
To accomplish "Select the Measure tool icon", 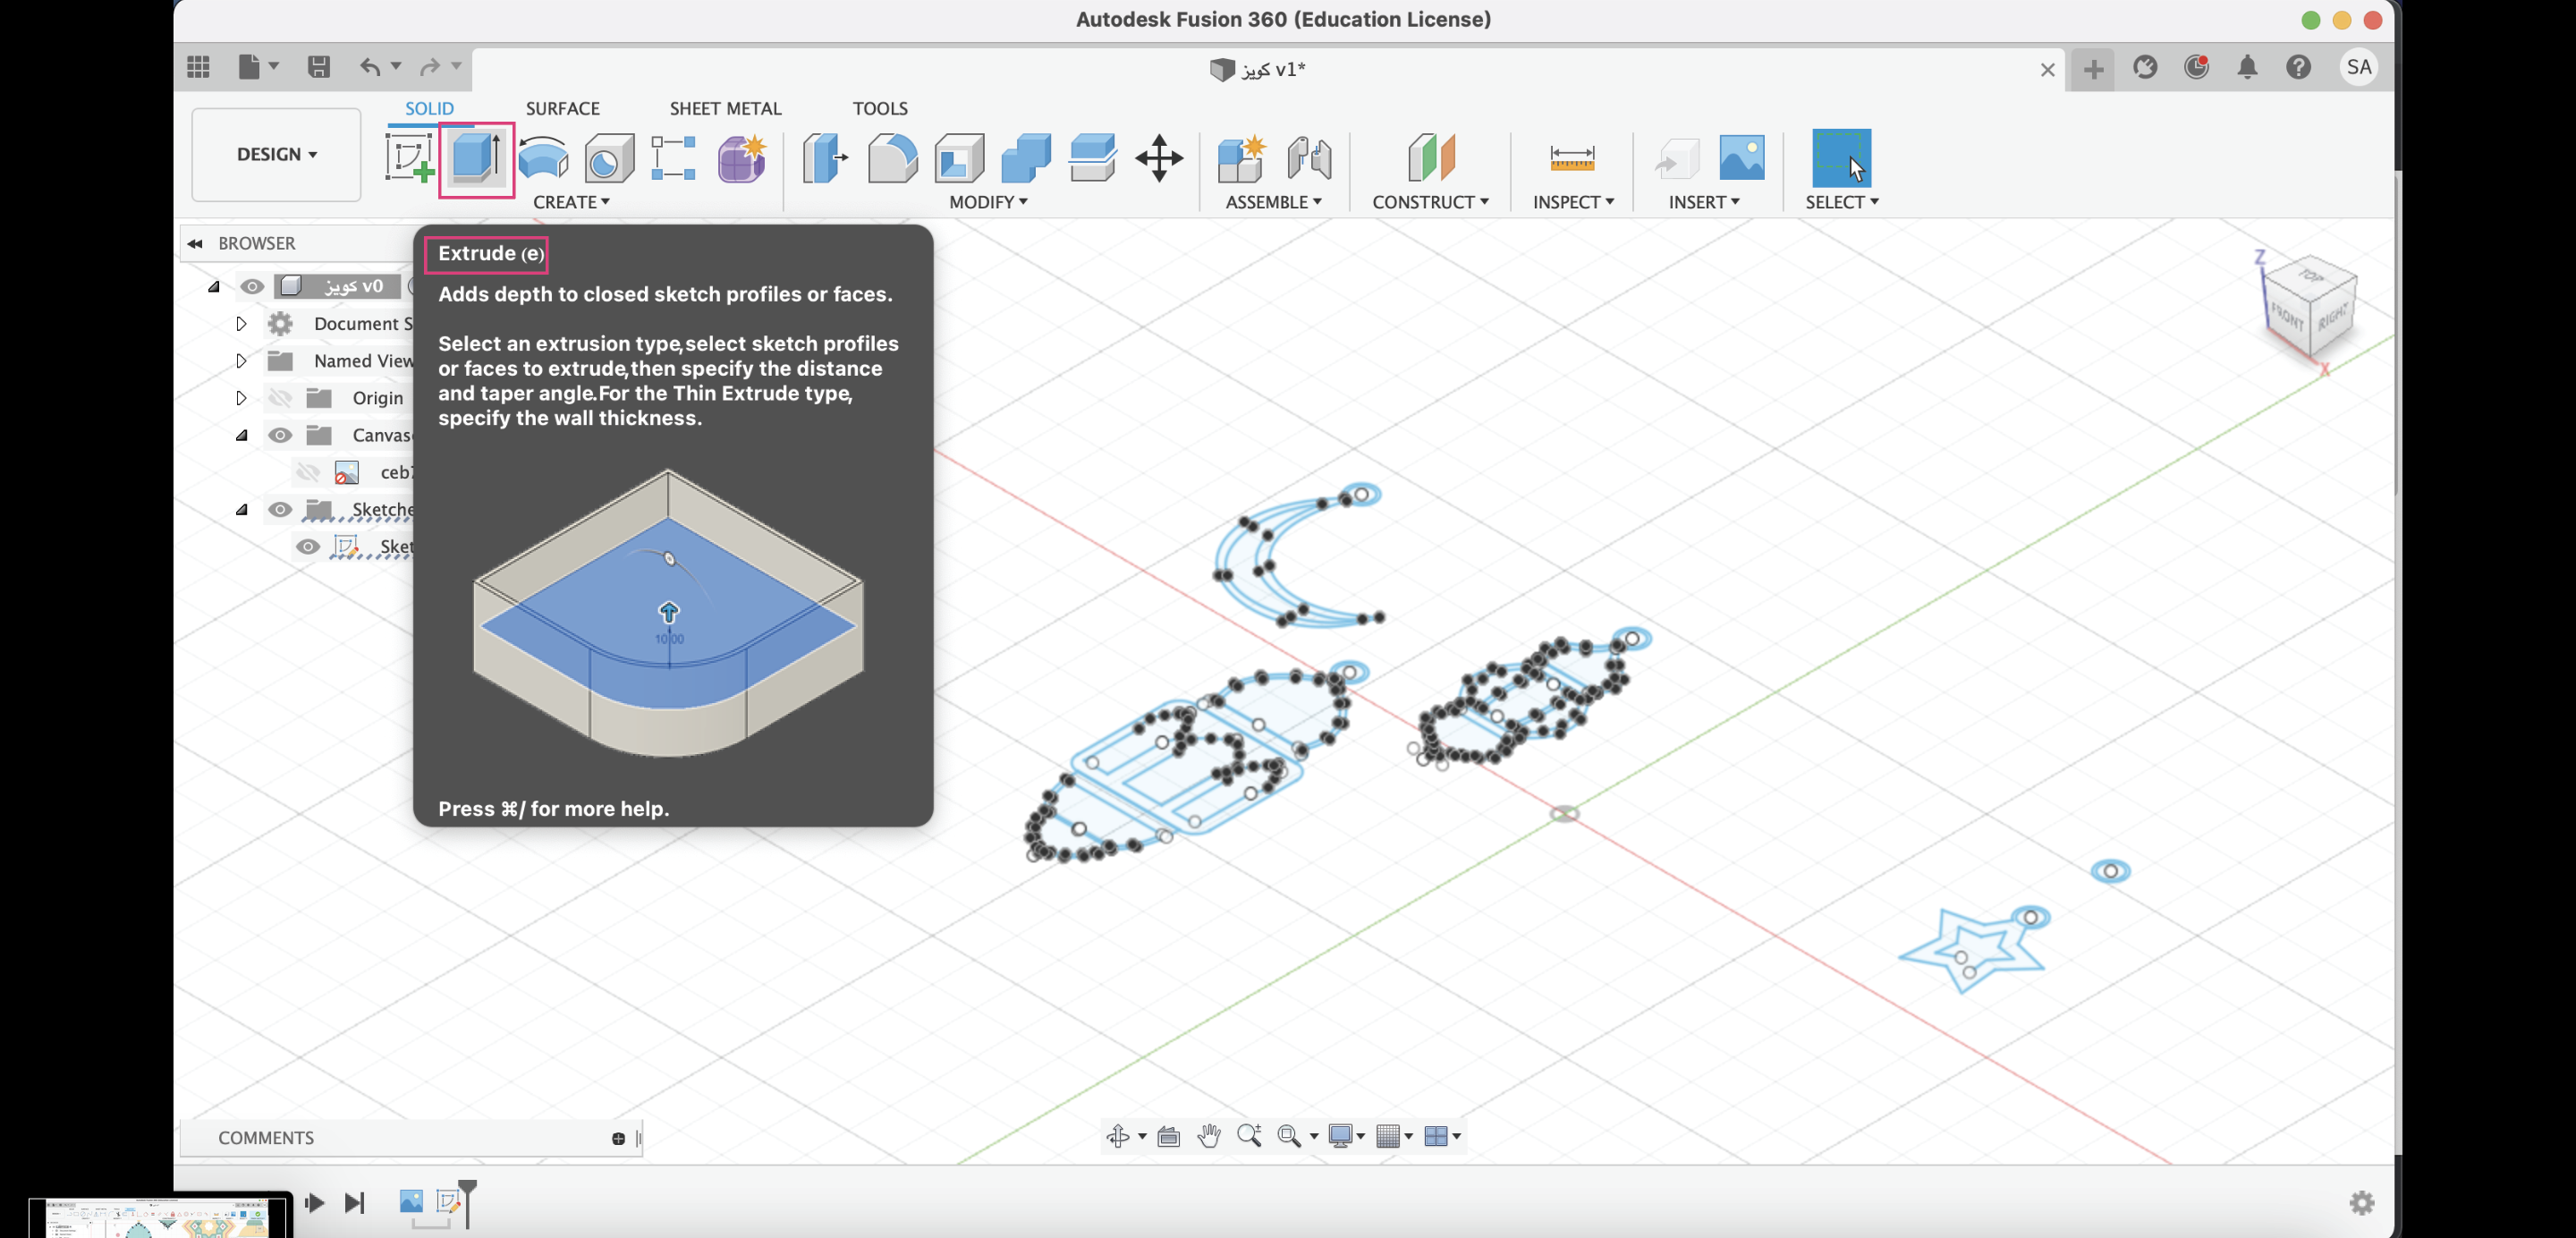I will (x=1572, y=158).
